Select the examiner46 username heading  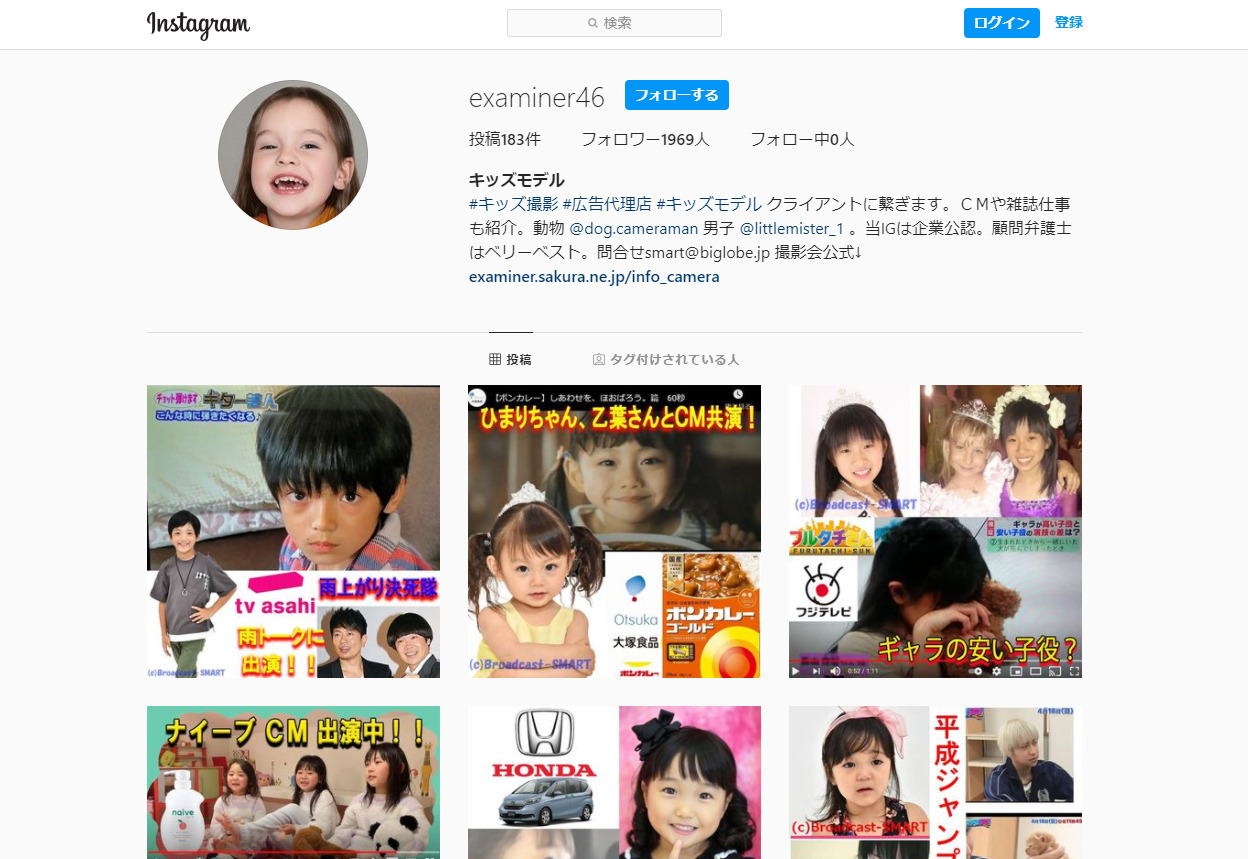pyautogui.click(x=537, y=97)
